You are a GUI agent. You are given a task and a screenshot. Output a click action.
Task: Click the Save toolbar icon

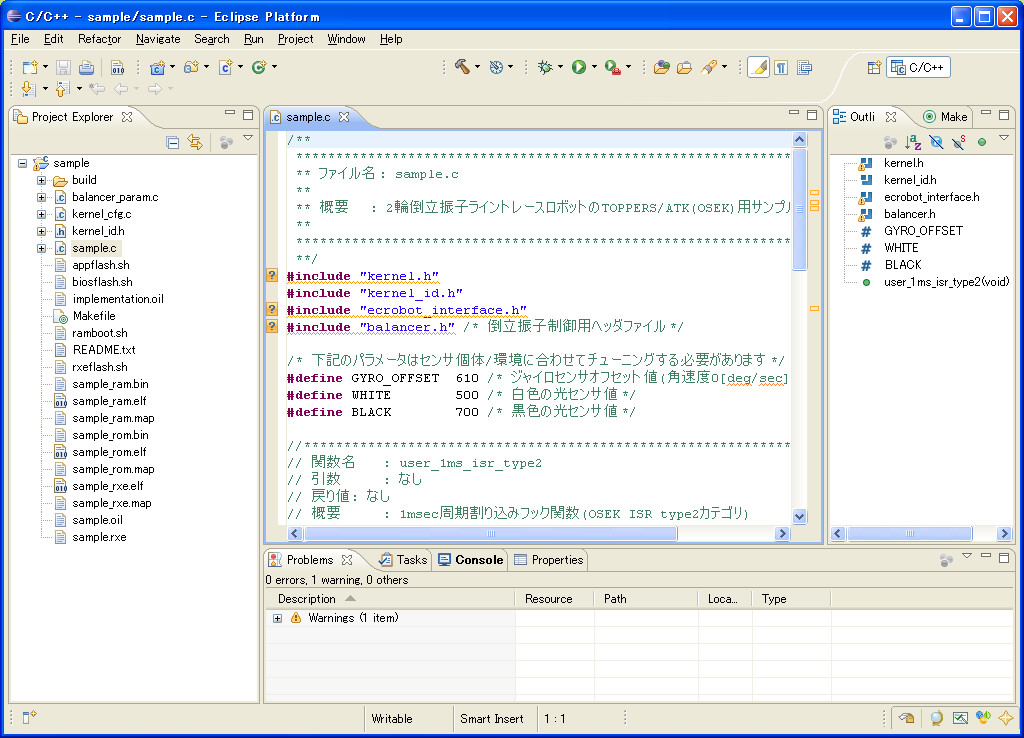[63, 67]
